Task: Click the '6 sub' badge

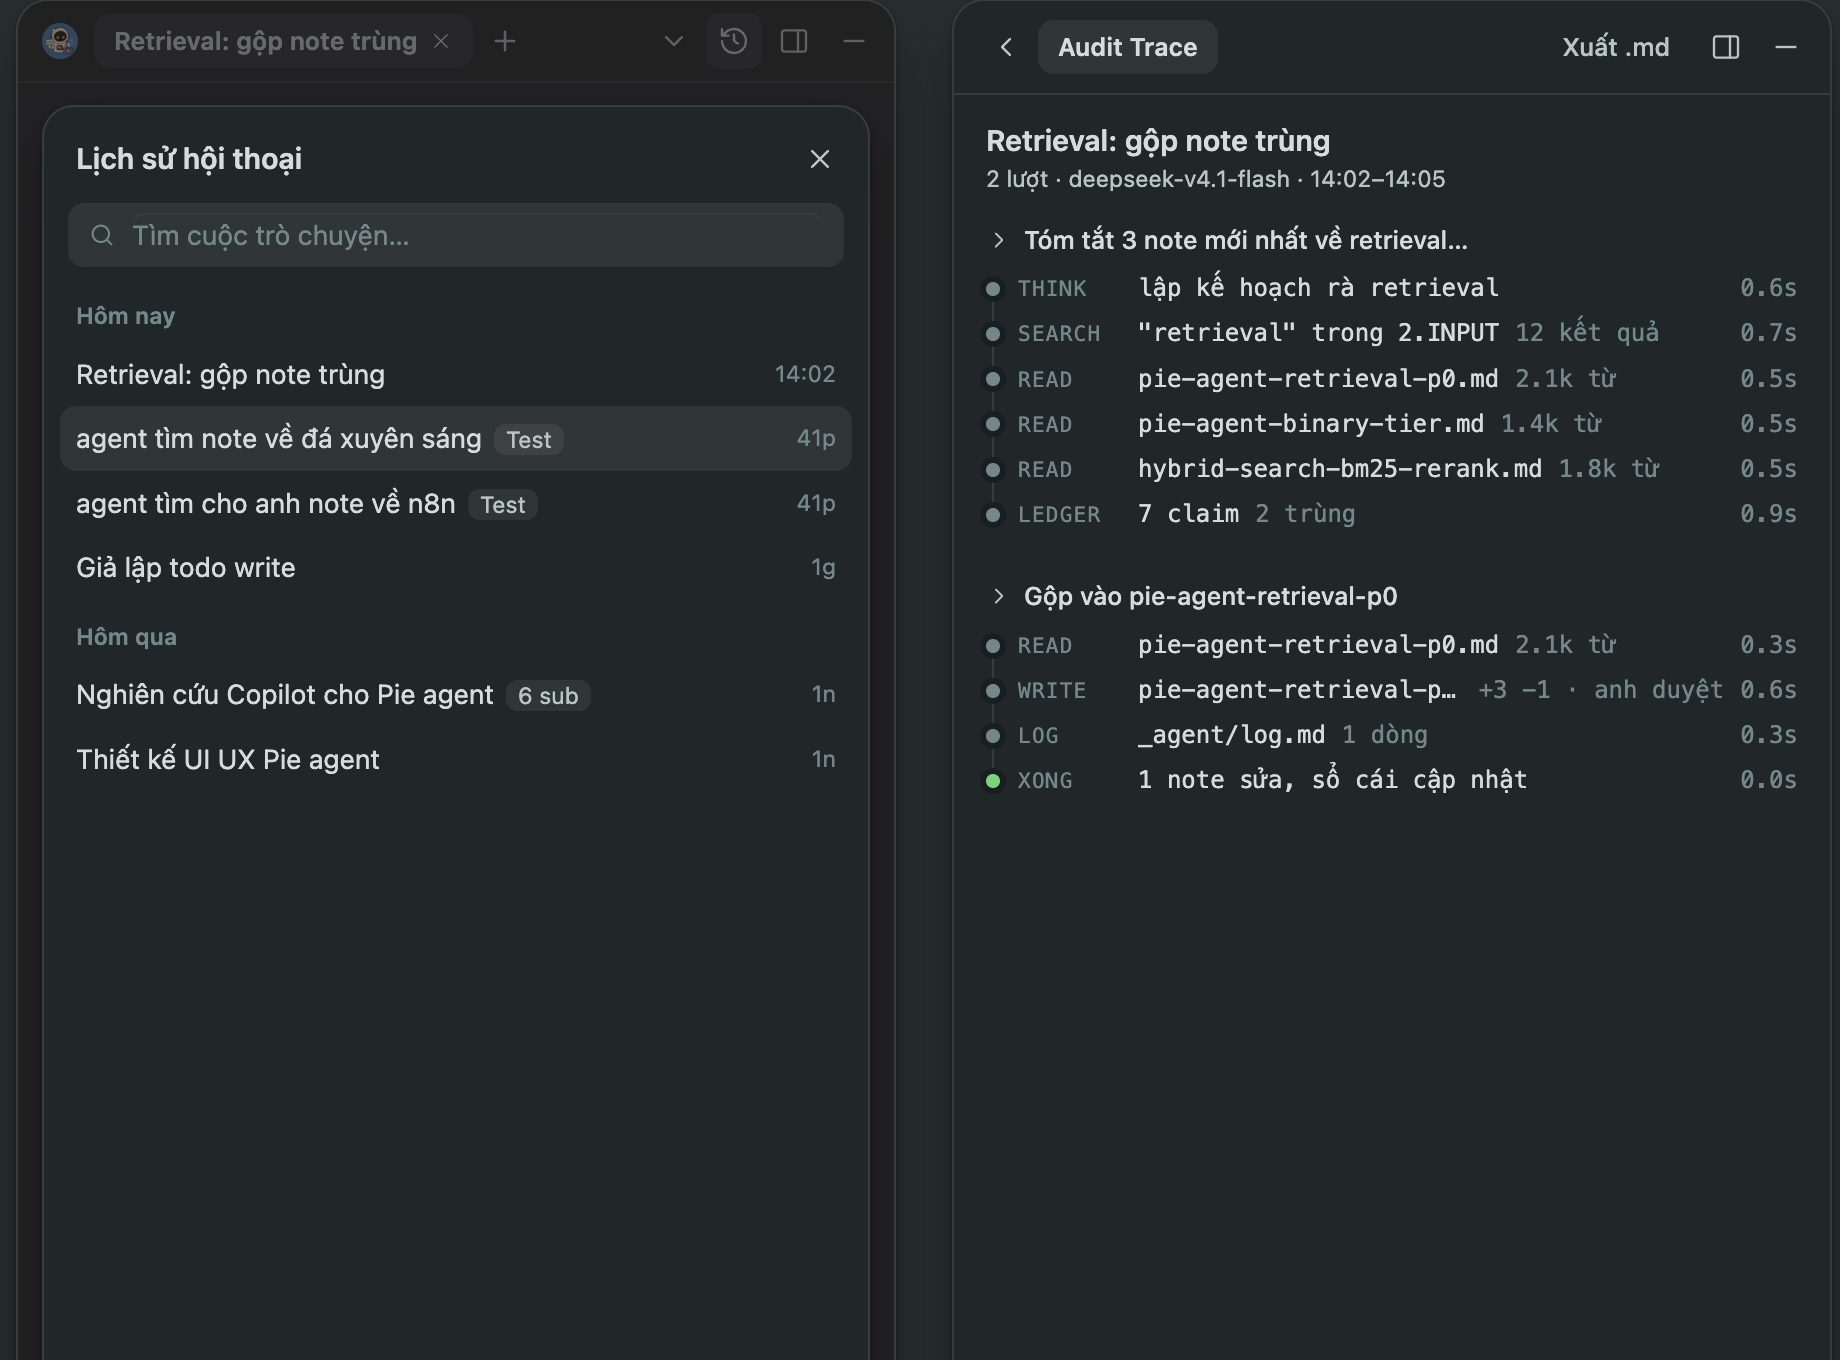Action: [x=548, y=695]
